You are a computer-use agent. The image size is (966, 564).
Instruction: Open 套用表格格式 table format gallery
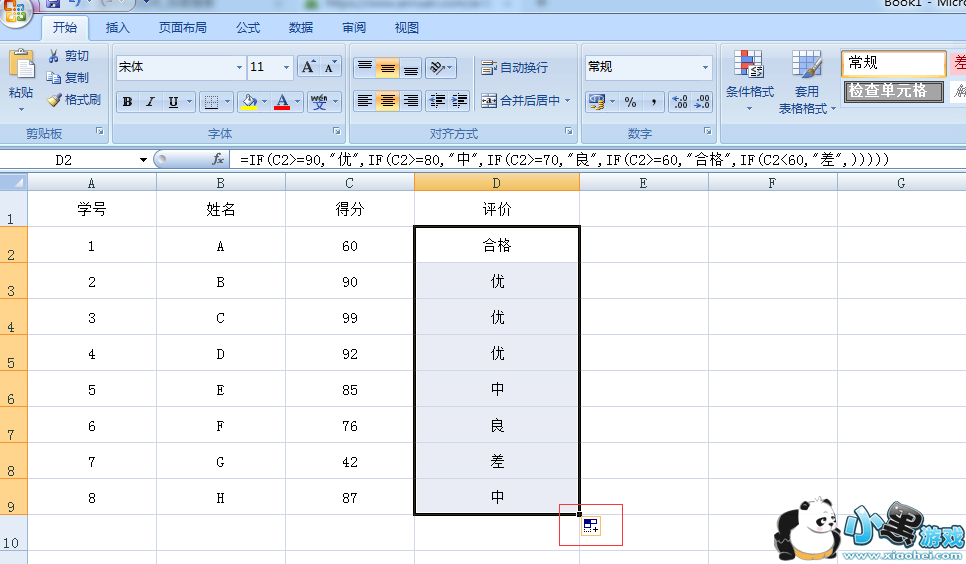806,82
